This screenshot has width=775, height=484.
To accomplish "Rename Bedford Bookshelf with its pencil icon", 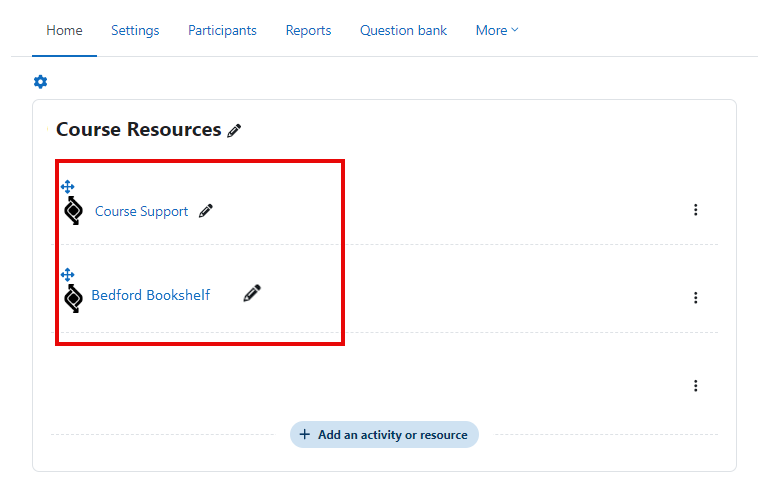I will pyautogui.click(x=252, y=293).
